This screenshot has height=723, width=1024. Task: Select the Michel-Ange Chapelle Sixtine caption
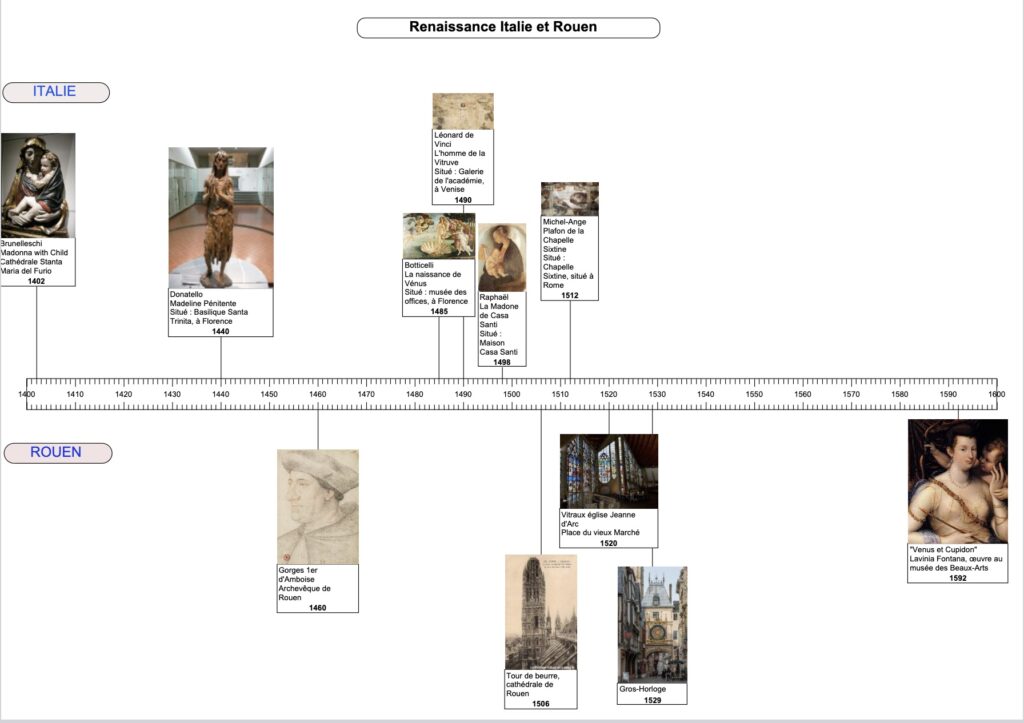tap(568, 253)
